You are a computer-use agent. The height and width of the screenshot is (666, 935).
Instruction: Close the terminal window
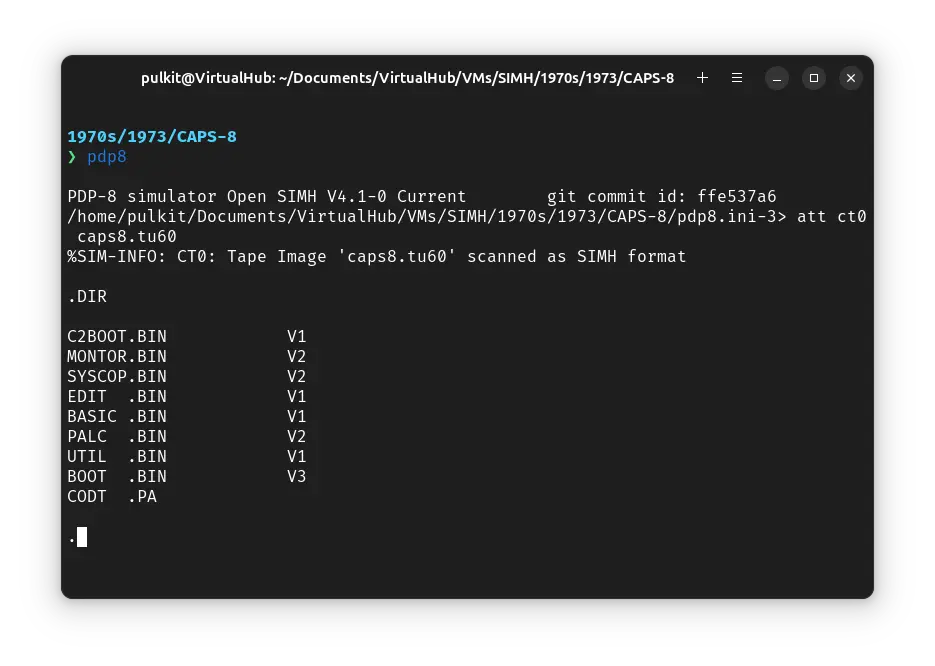coord(850,78)
